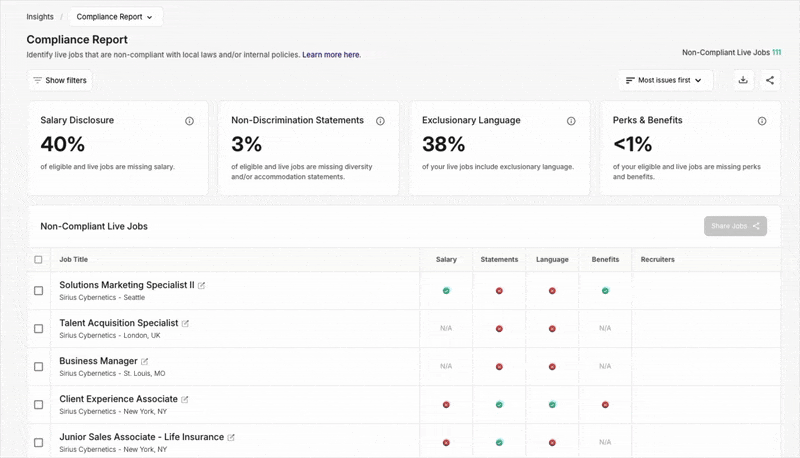This screenshot has height=458, width=800.
Task: Click info icon on Exclusionary Language card
Action: [571, 121]
